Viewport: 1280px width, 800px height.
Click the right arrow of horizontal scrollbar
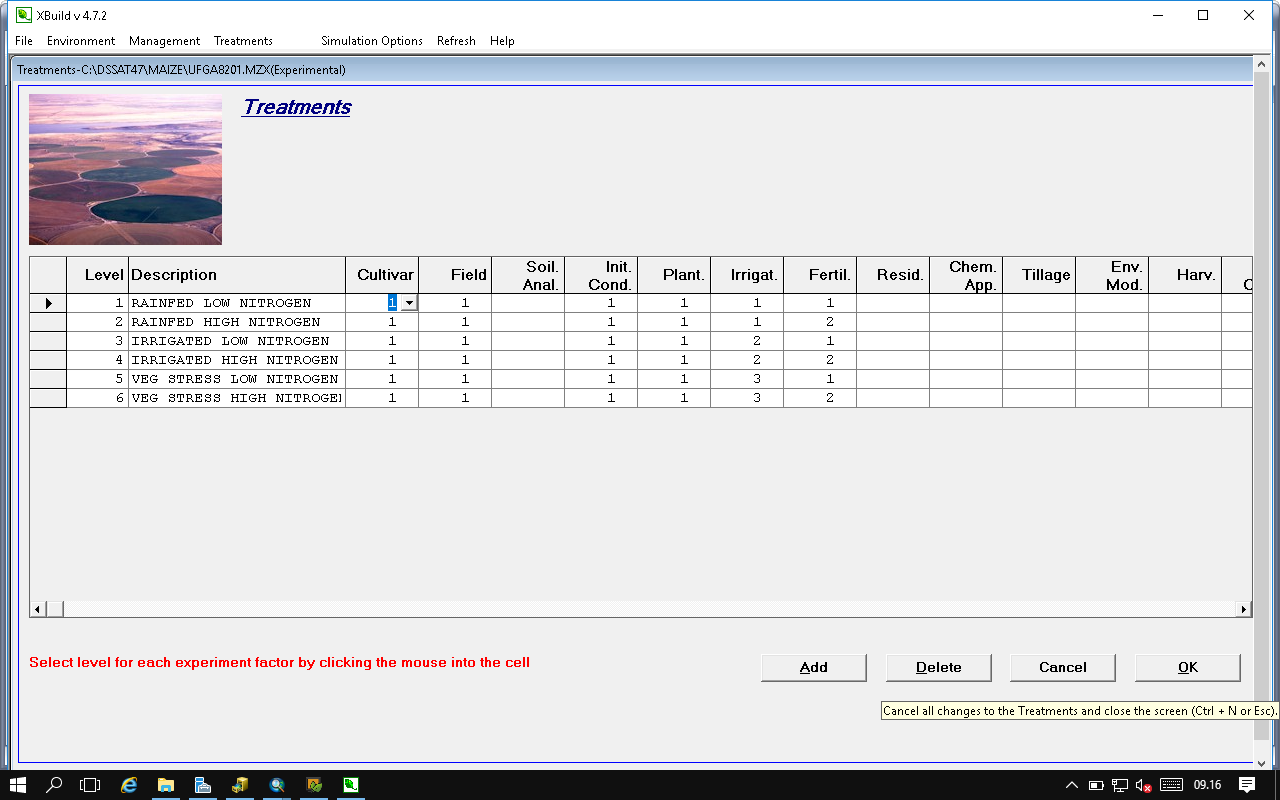1244,609
